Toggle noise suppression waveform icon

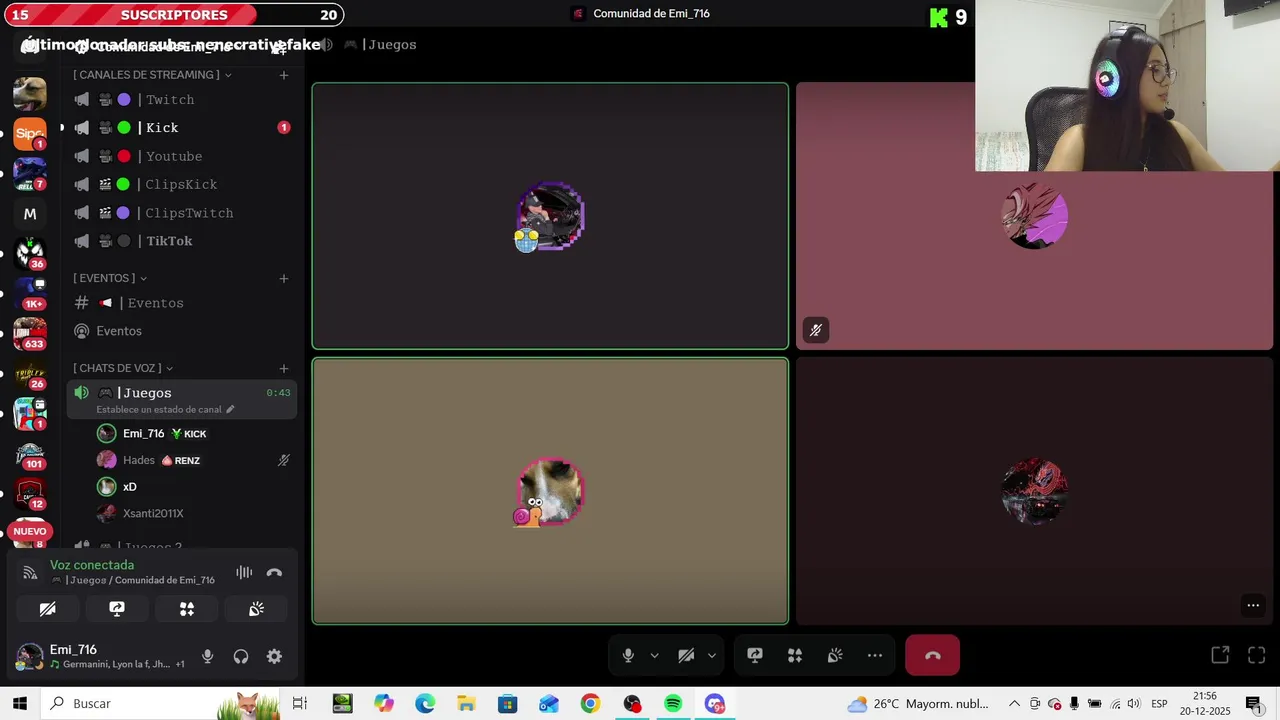(x=244, y=572)
